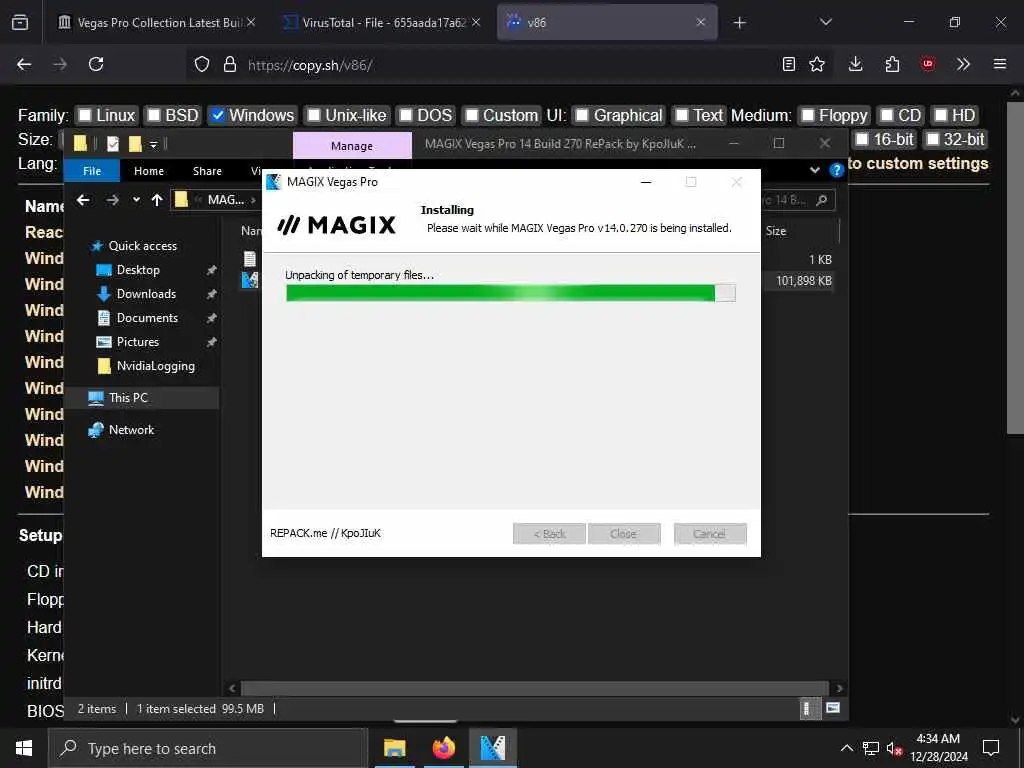The height and width of the screenshot is (768, 1024).
Task: Open Firefox from the taskbar
Action: (x=443, y=748)
